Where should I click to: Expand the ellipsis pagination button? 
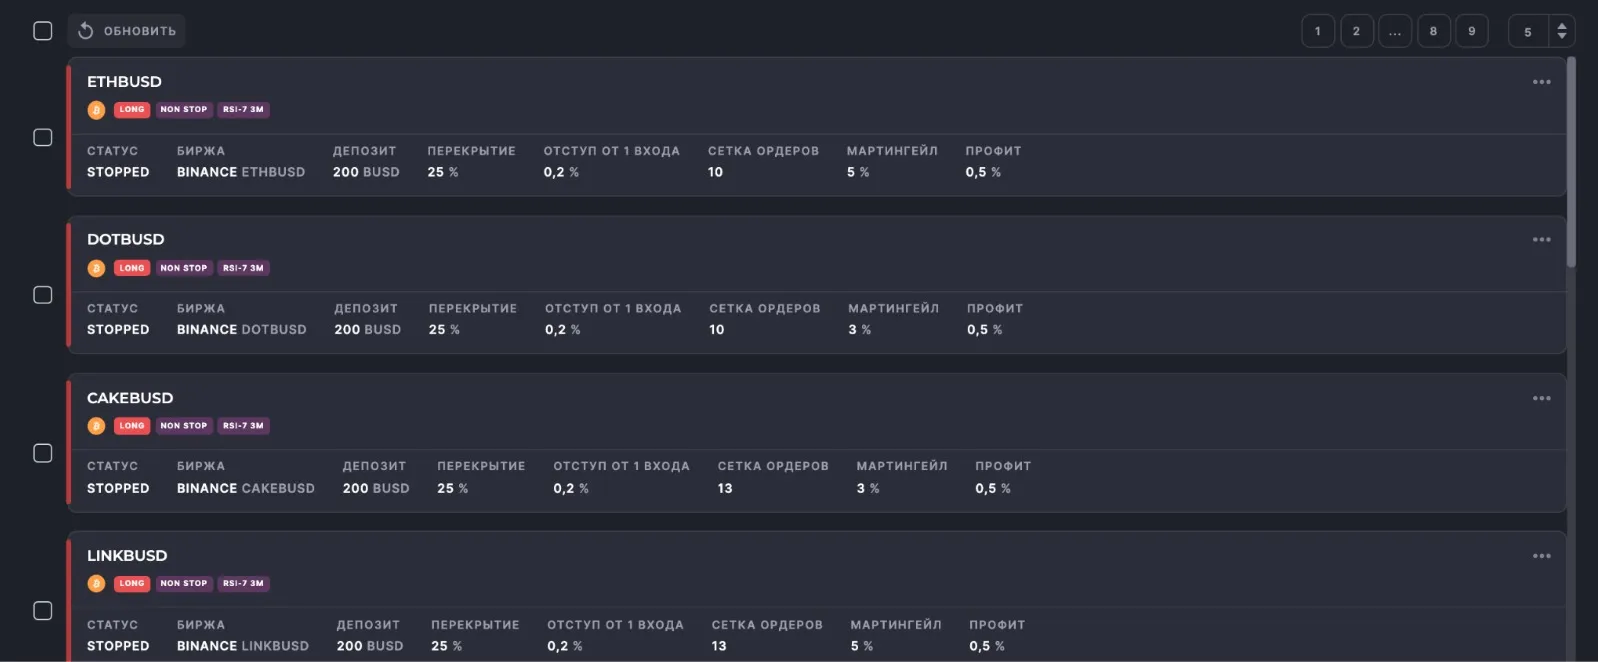pos(1395,31)
